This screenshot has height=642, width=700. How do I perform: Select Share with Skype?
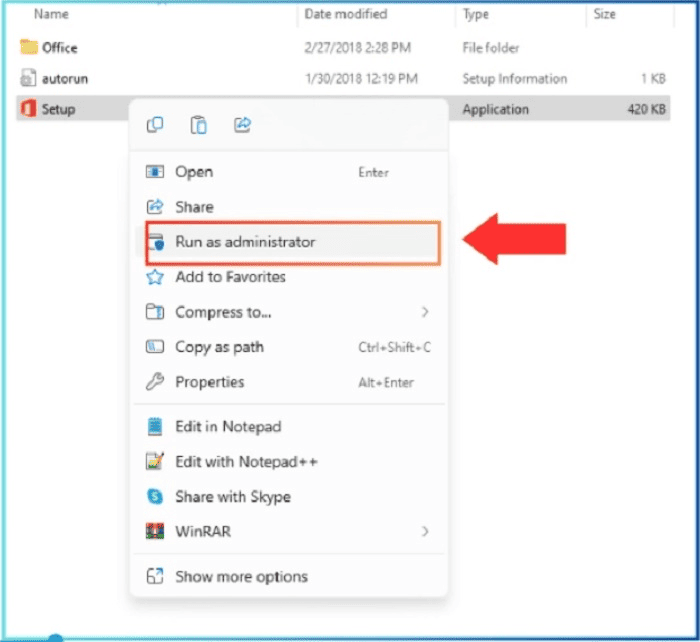click(x=232, y=496)
